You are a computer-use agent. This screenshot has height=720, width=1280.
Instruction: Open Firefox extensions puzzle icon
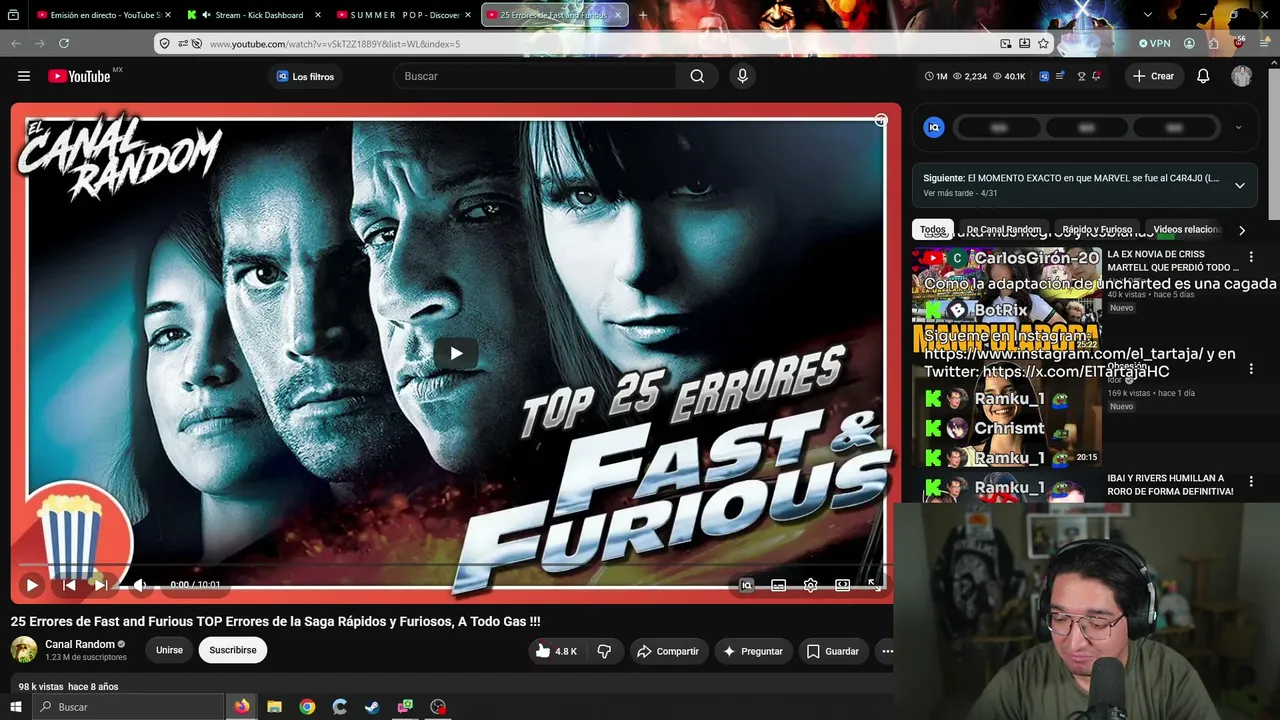1213,44
